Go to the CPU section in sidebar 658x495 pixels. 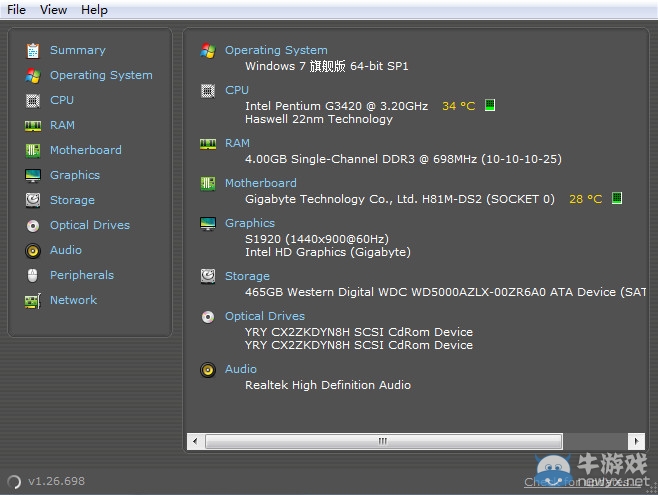coord(62,100)
